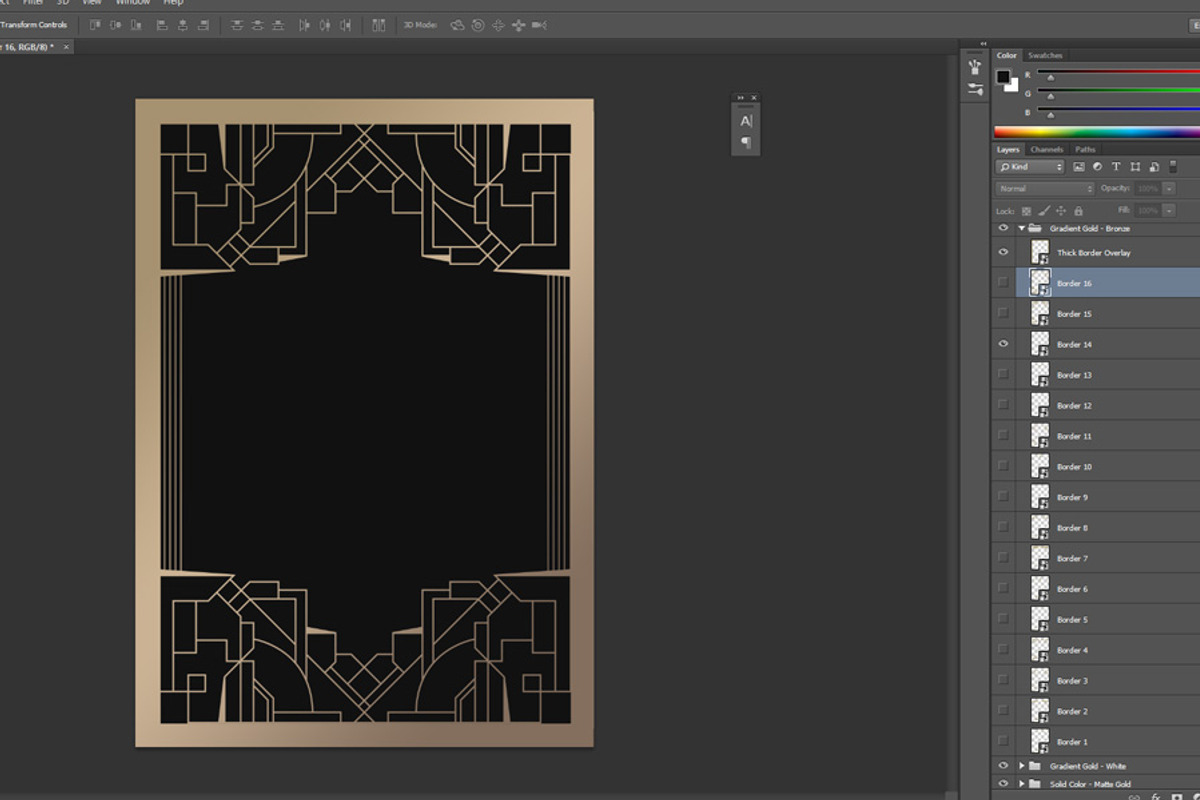Close the open document tab
Image resolution: width=1200 pixels, height=800 pixels.
pyautogui.click(x=67, y=47)
